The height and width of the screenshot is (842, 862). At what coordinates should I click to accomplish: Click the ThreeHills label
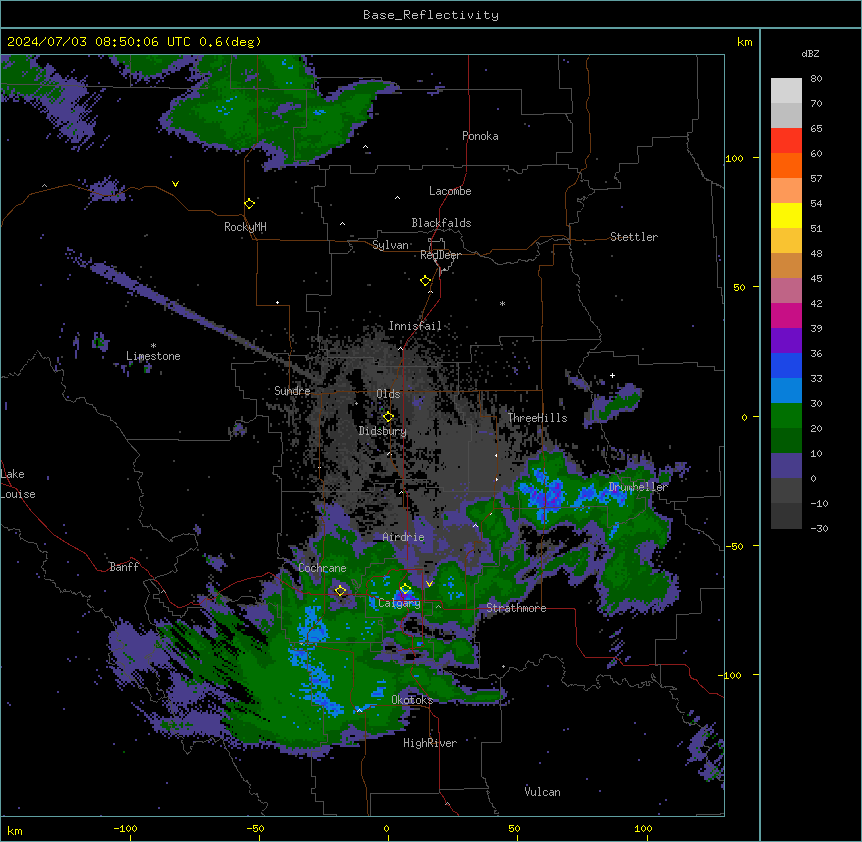[x=537, y=418]
